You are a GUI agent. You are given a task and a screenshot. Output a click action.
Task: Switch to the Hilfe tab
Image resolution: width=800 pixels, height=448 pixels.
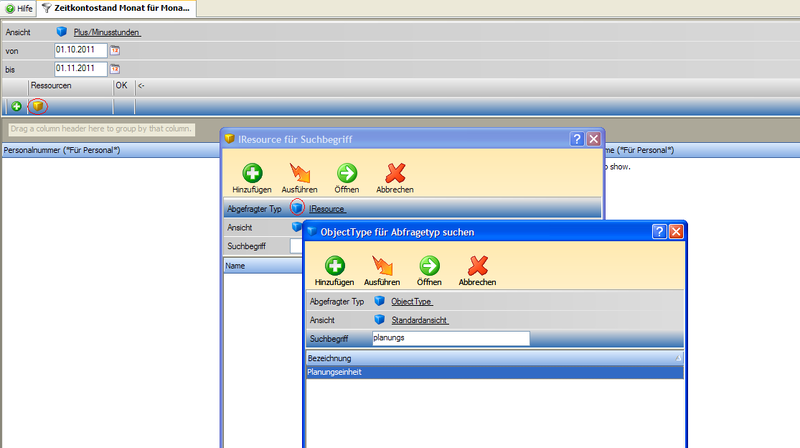click(17, 8)
